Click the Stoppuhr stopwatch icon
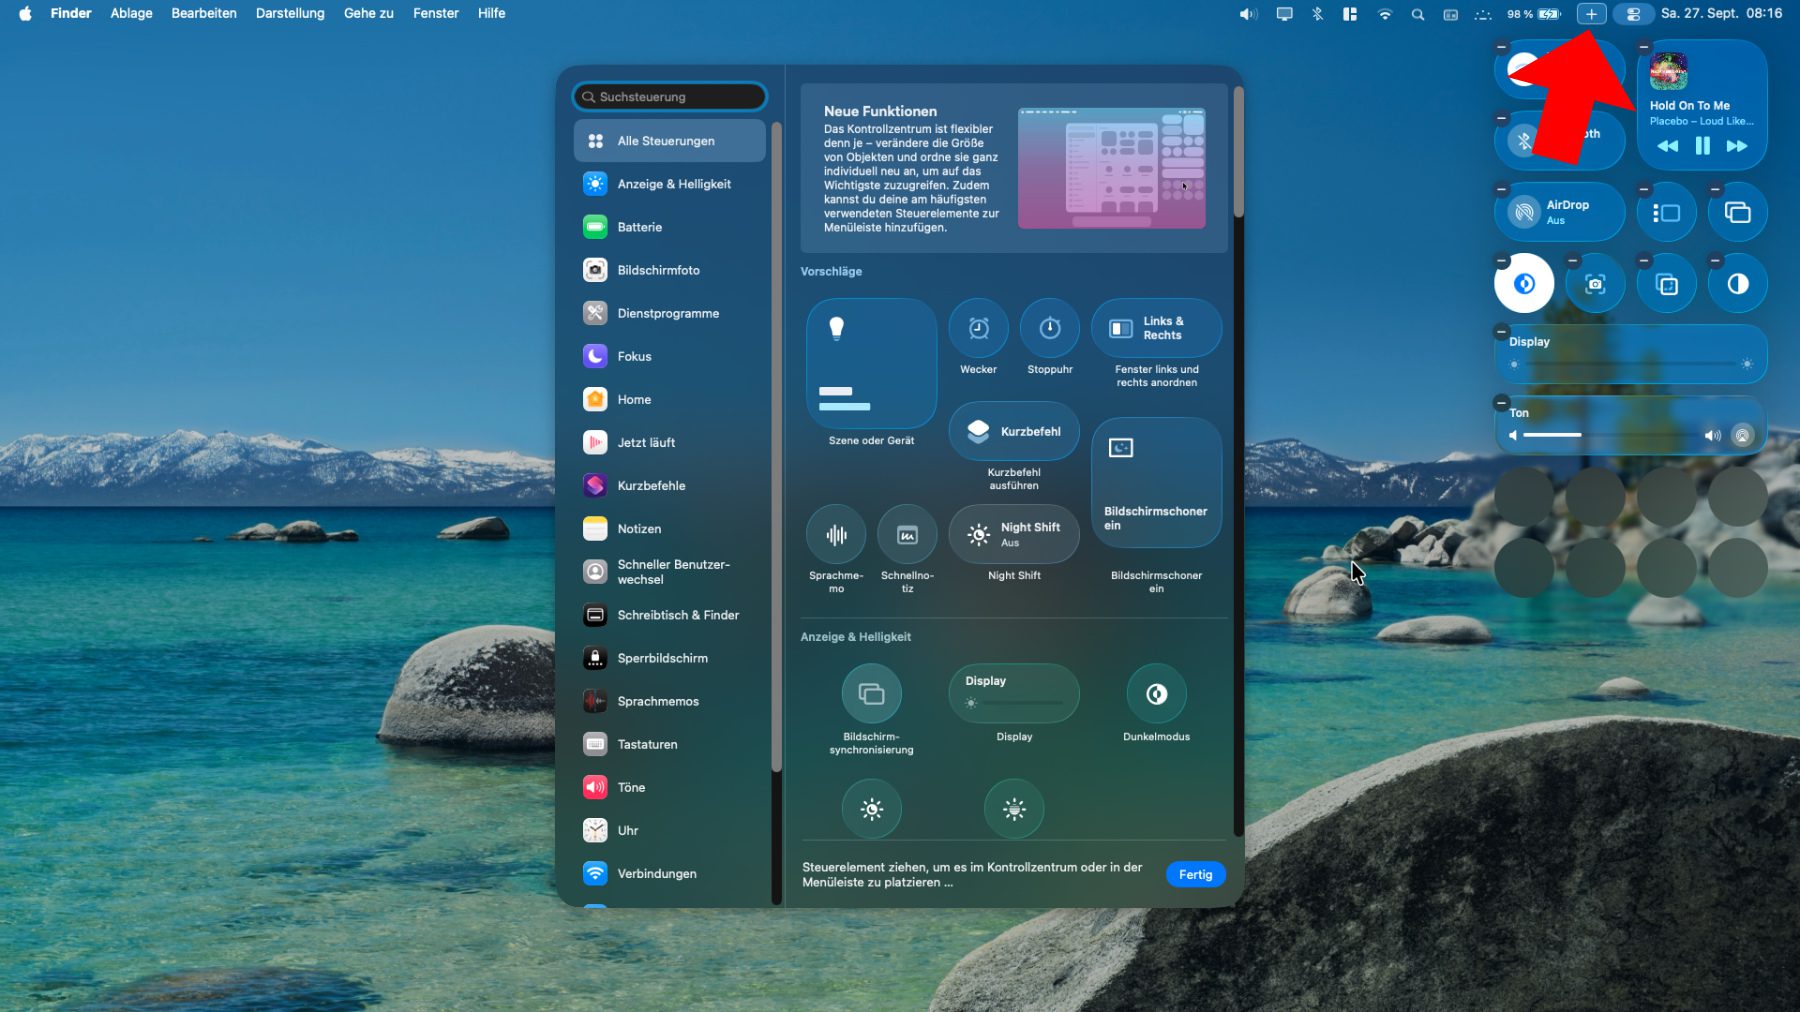The width and height of the screenshot is (1800, 1012). click(x=1049, y=328)
